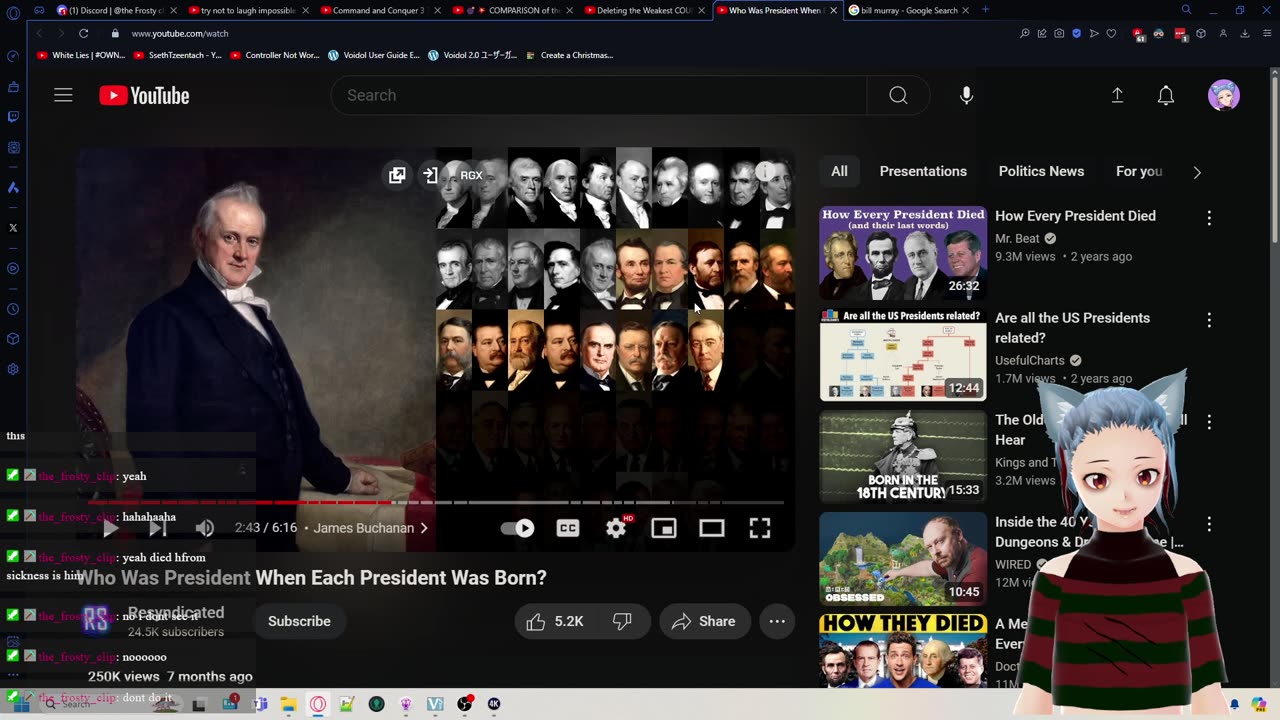Click the Resyndicated channel avatar
The width and height of the screenshot is (1280, 720).
pyautogui.click(x=96, y=621)
